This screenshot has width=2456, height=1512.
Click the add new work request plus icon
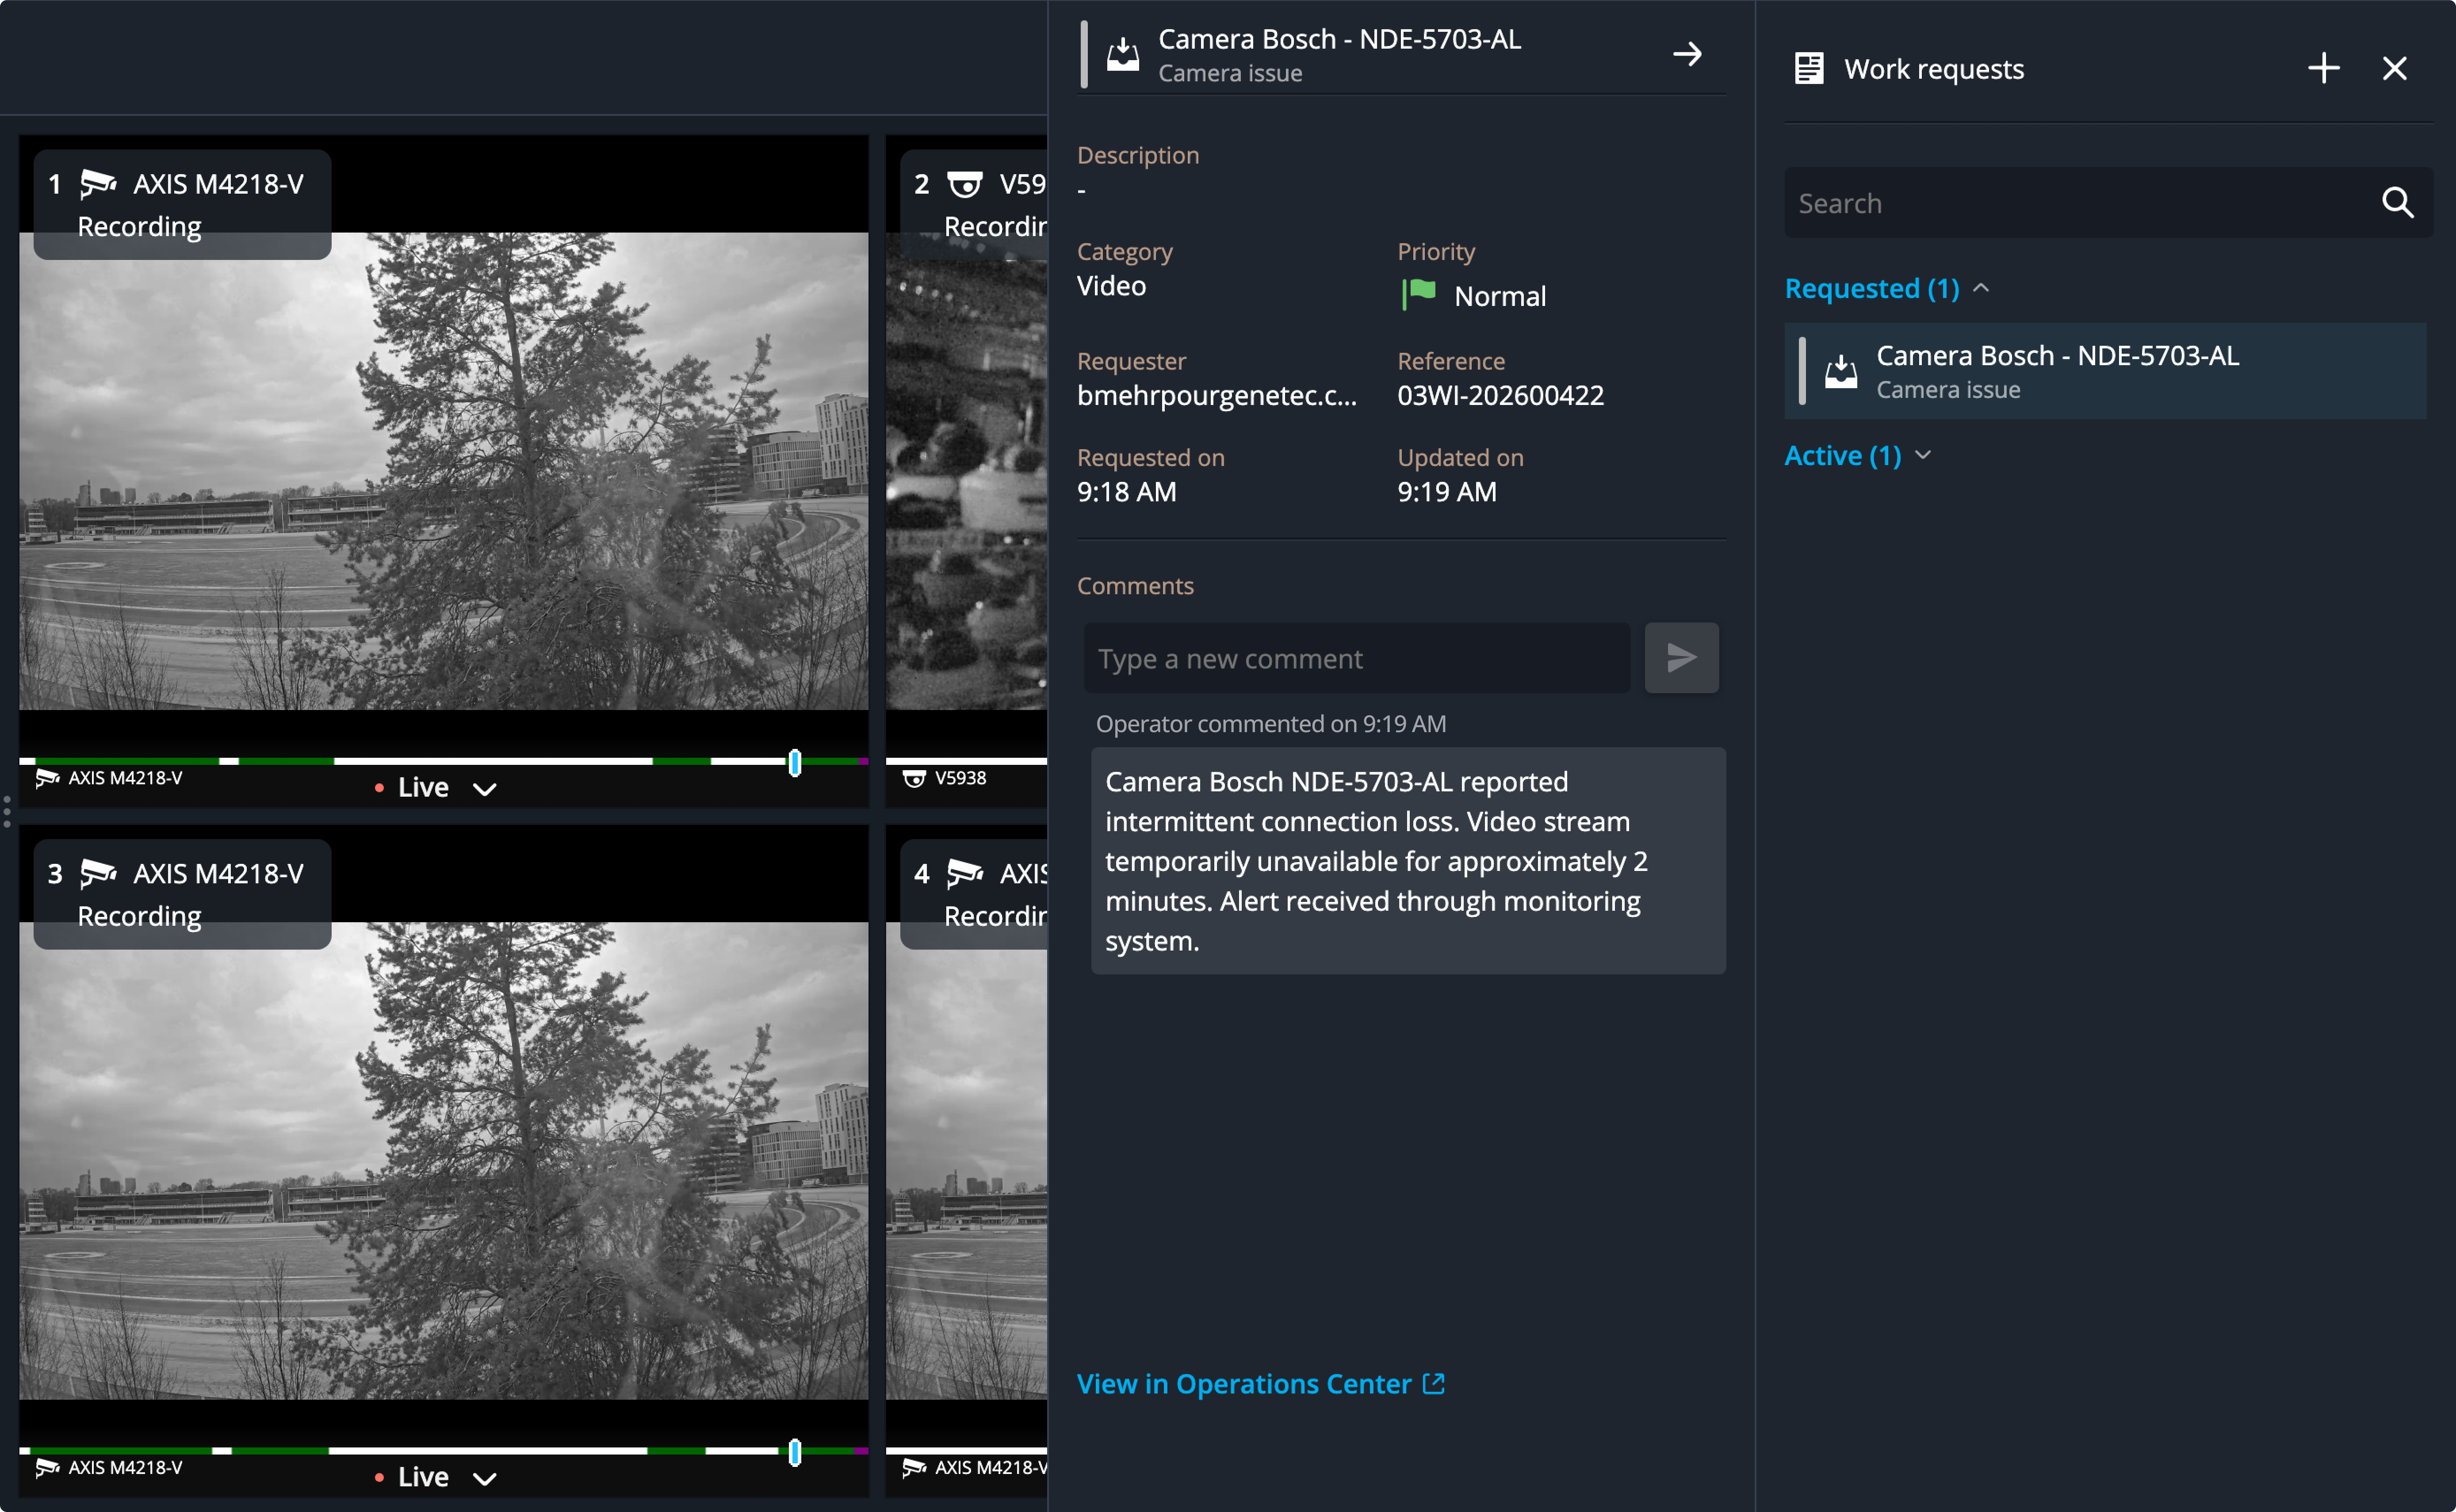[x=2323, y=68]
